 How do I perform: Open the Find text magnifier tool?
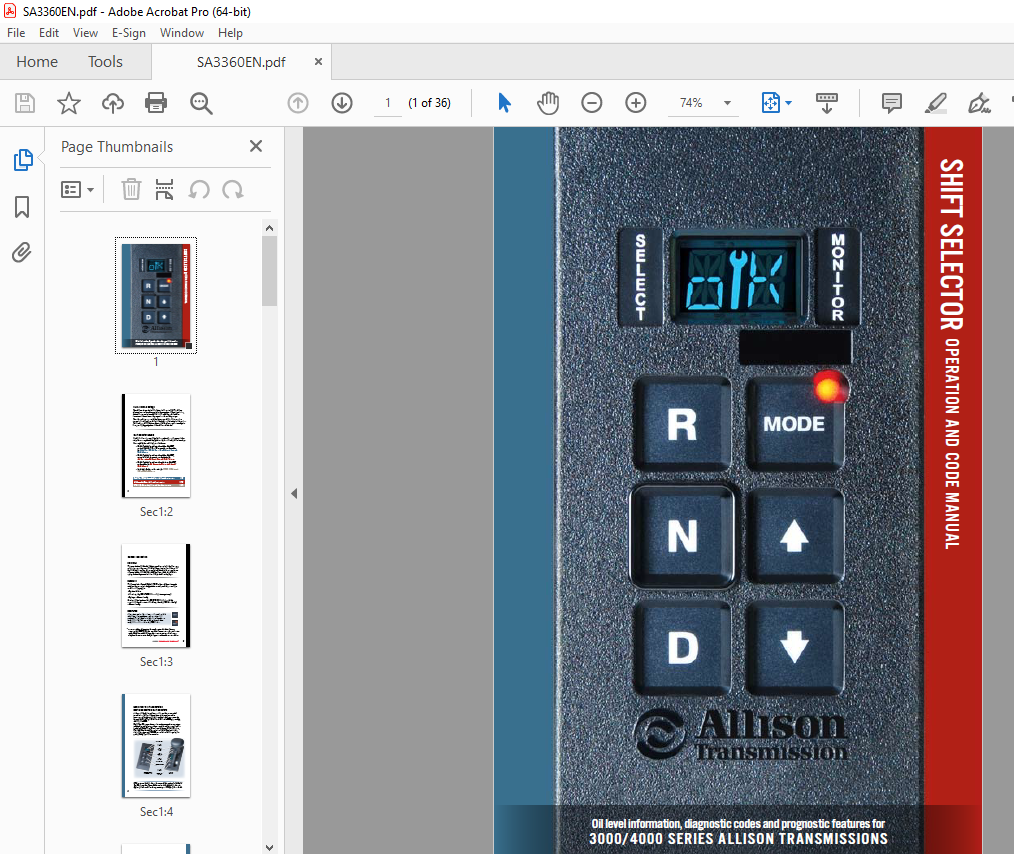click(202, 103)
